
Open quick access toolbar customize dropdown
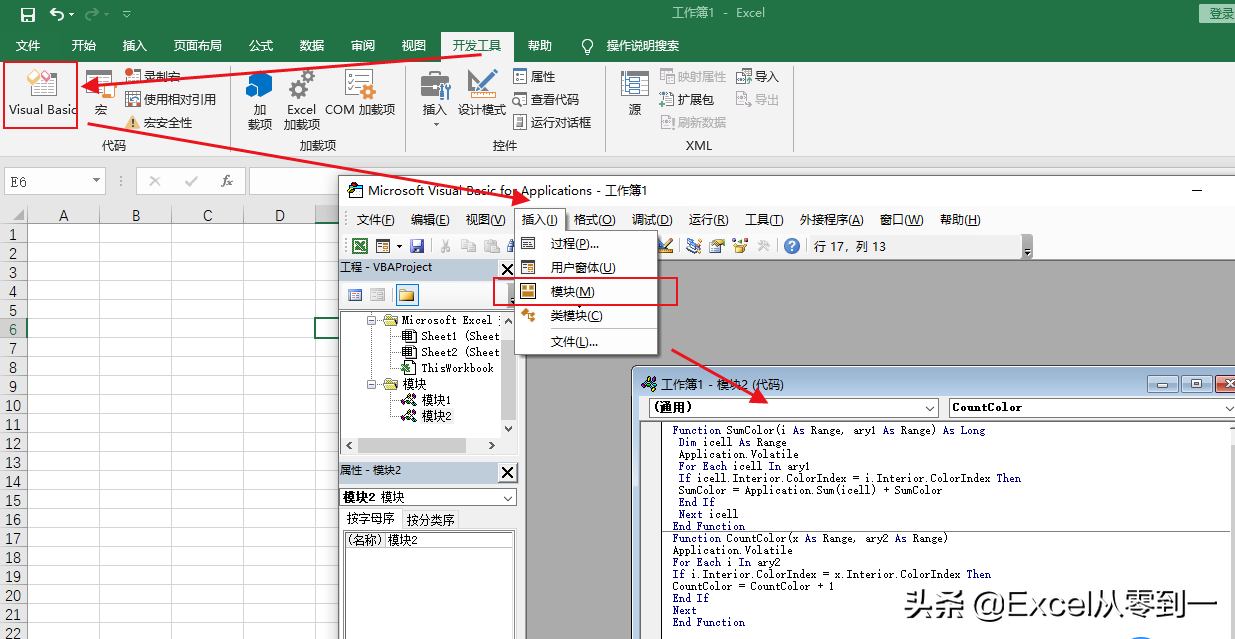click(126, 14)
